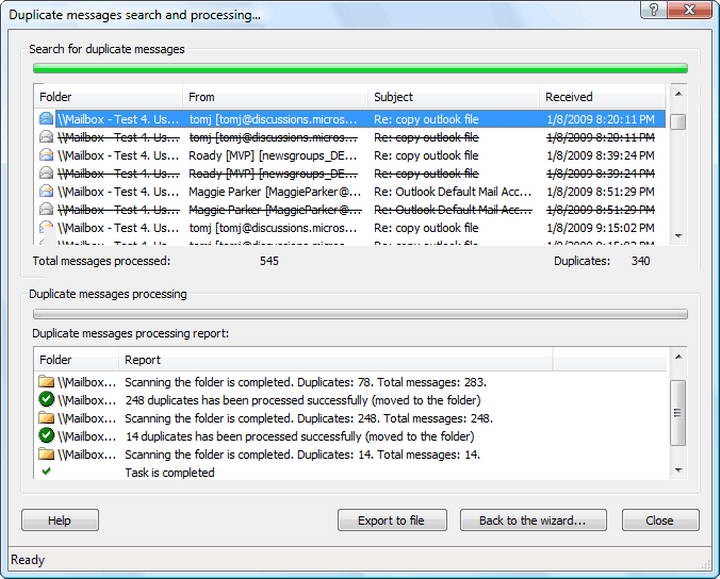The image size is (720, 579).
Task: Click messages list scrollbar thumb
Action: (678, 122)
